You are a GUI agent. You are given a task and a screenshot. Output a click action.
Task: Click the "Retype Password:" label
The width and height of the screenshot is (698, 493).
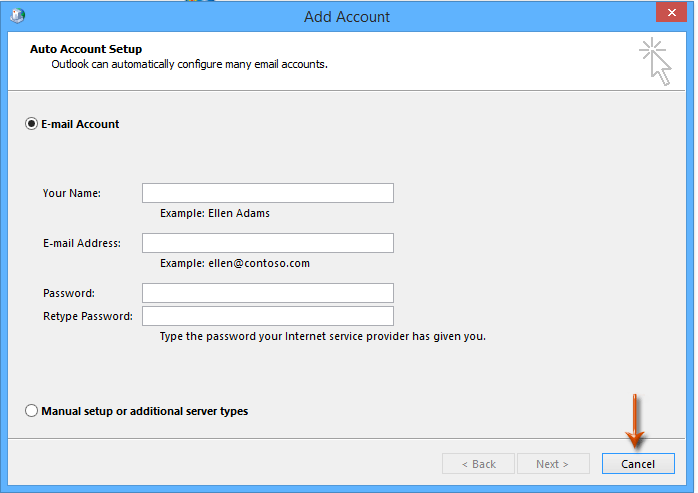[88, 316]
